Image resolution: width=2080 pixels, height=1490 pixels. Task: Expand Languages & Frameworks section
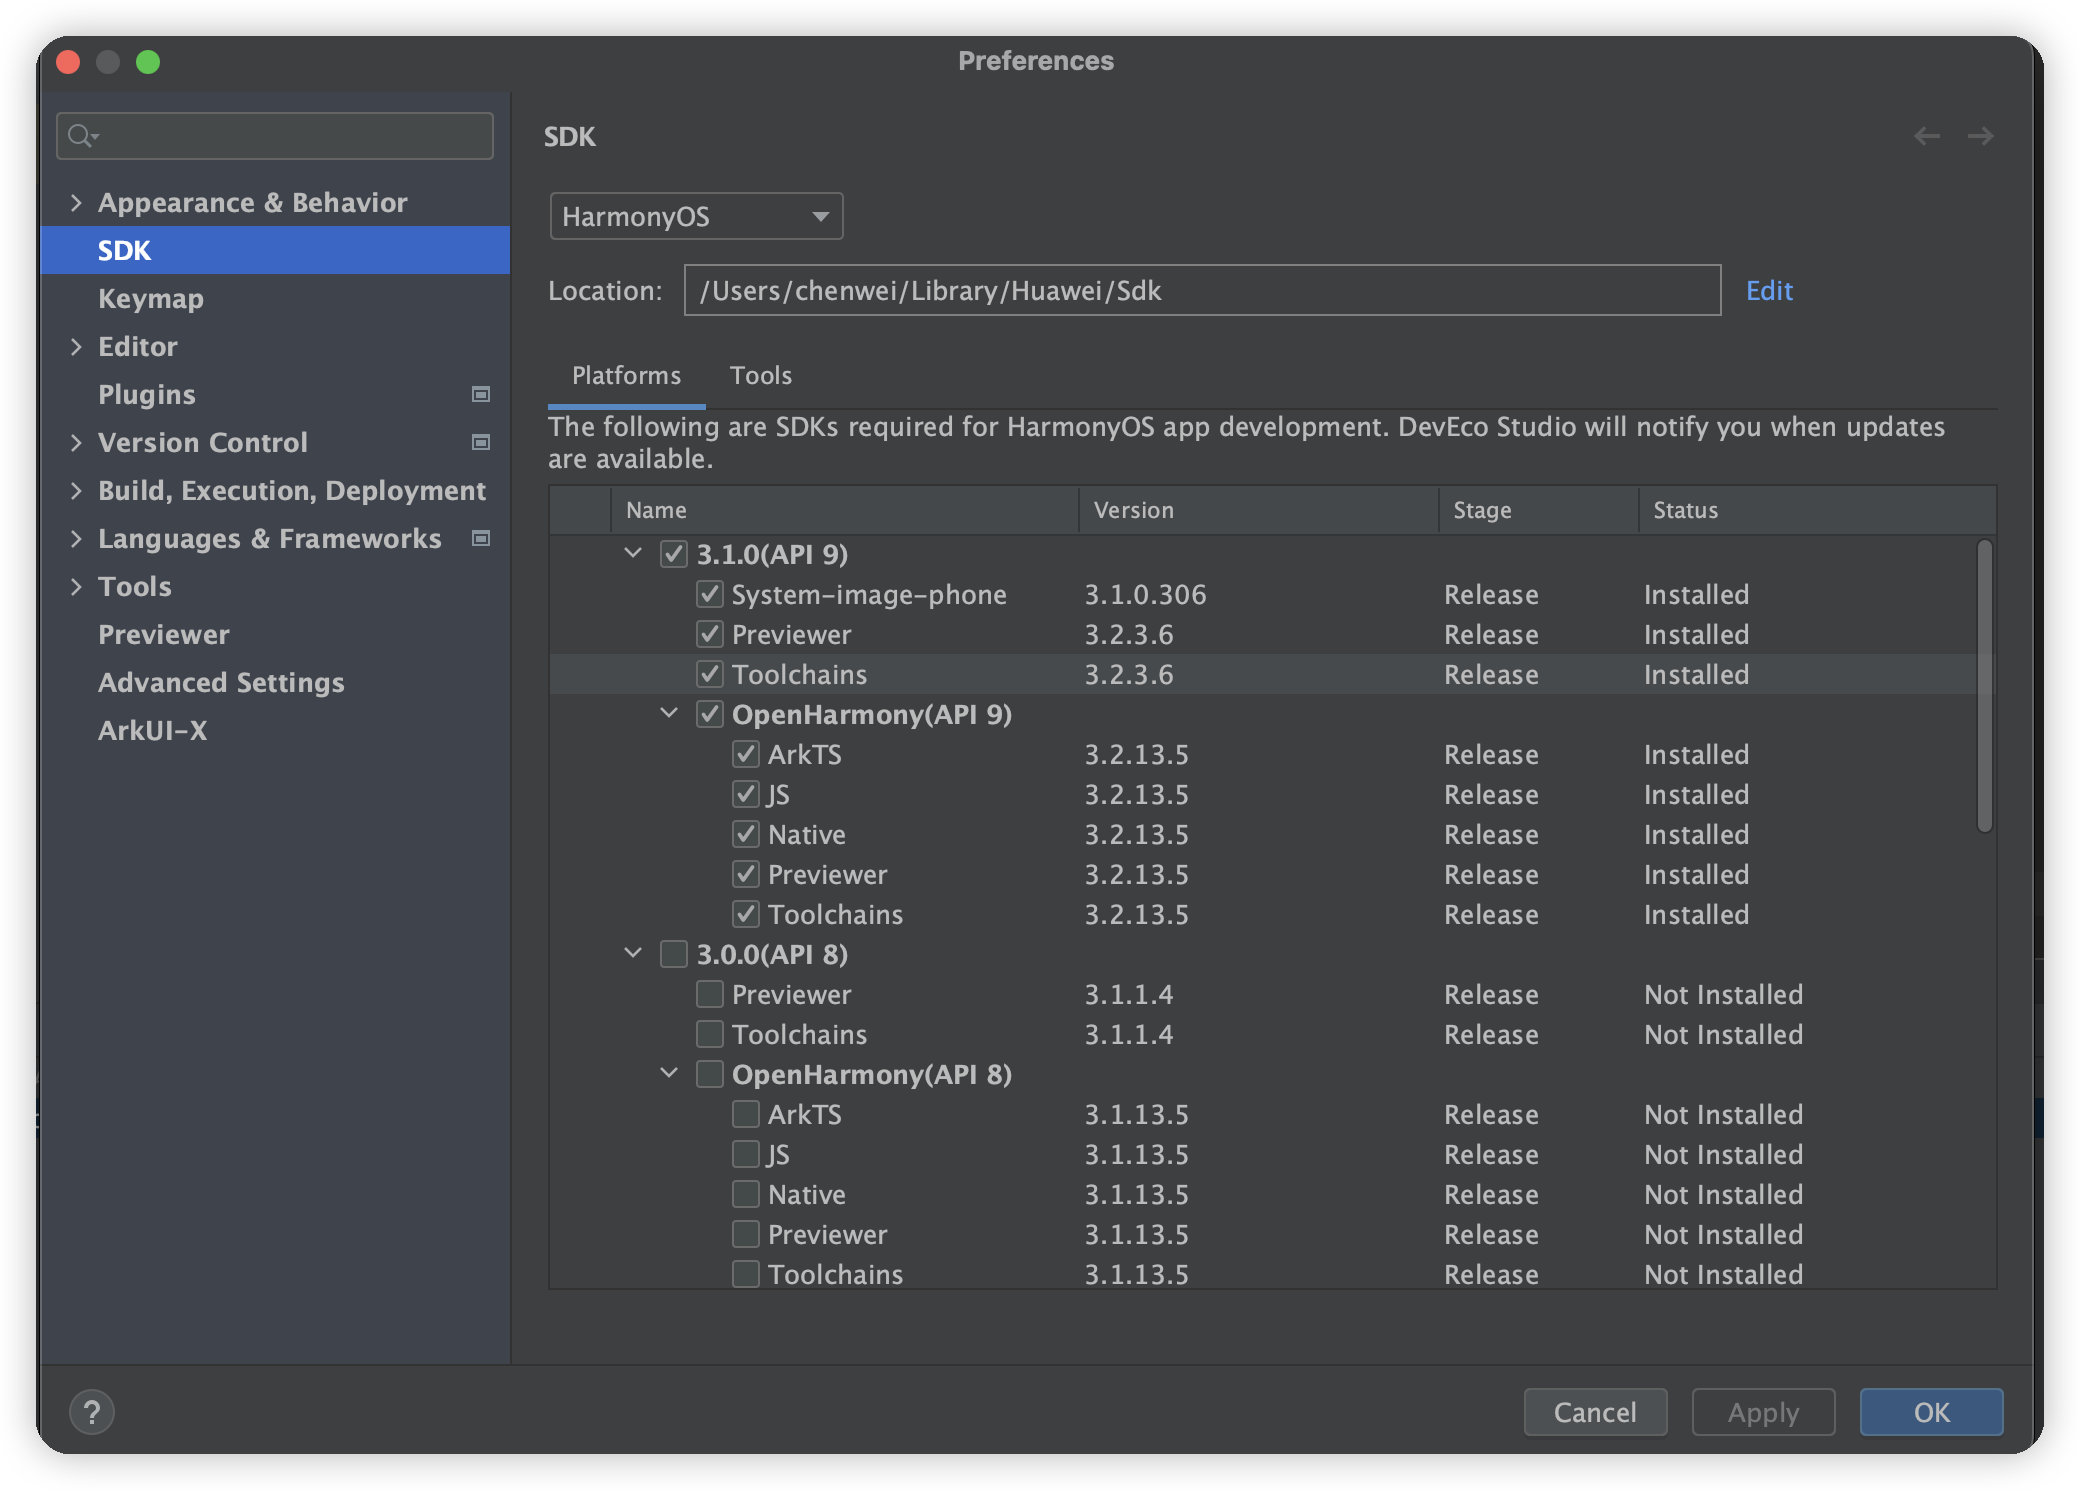pos(76,538)
